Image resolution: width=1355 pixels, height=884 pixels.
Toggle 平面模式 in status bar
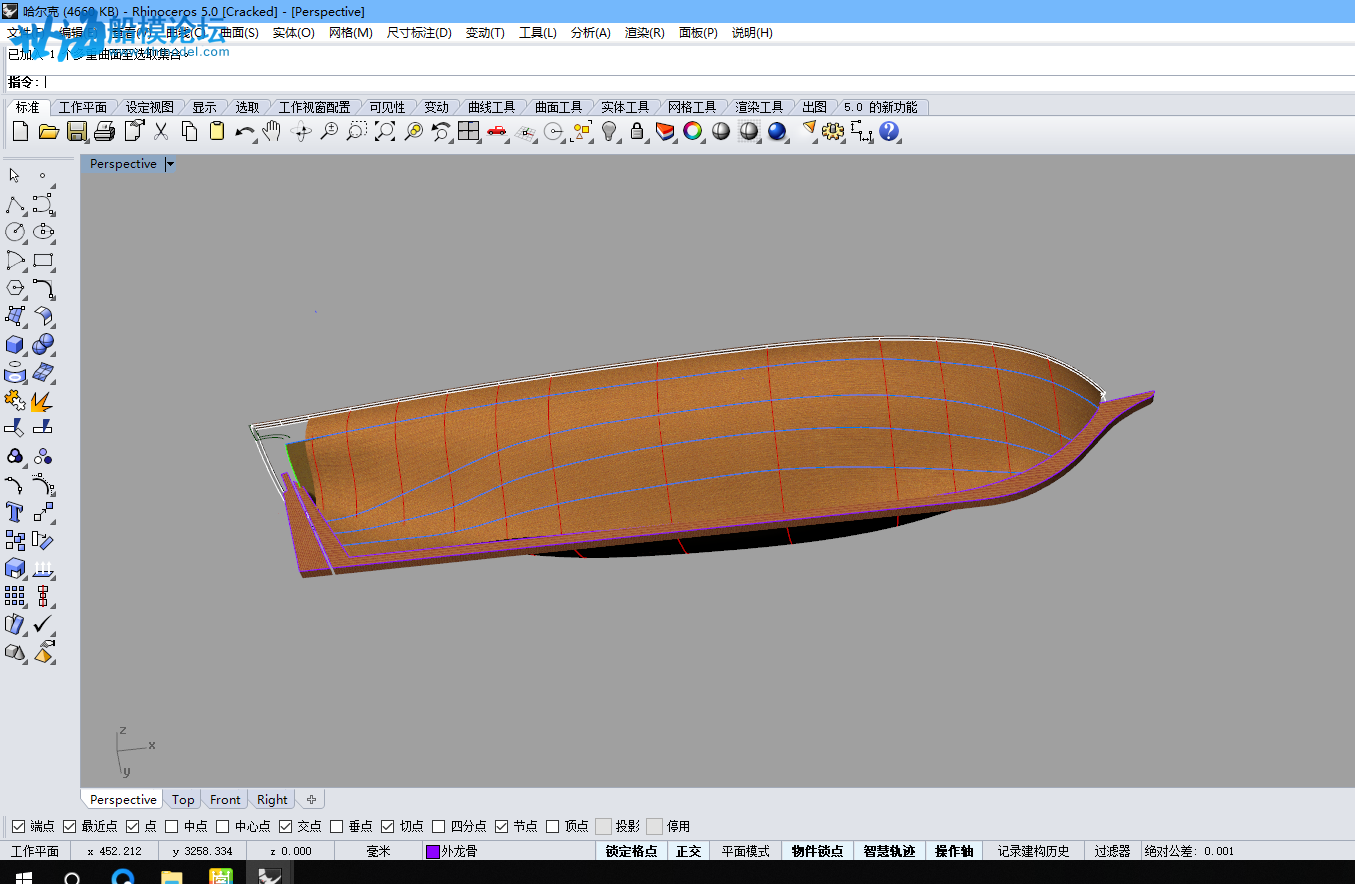[746, 851]
